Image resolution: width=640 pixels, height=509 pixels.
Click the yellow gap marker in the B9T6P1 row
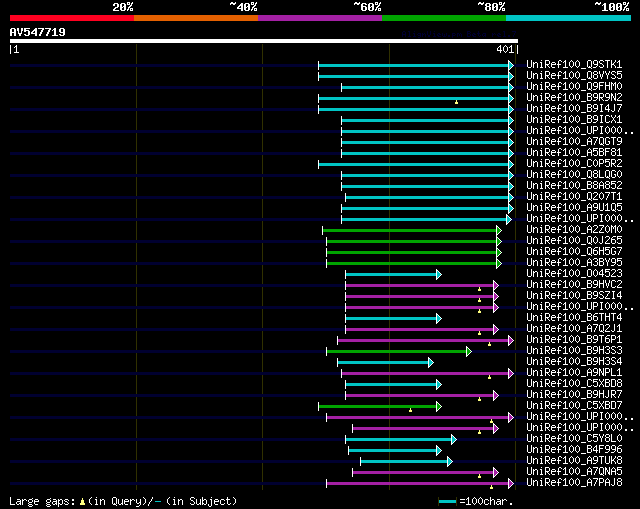coord(489,345)
